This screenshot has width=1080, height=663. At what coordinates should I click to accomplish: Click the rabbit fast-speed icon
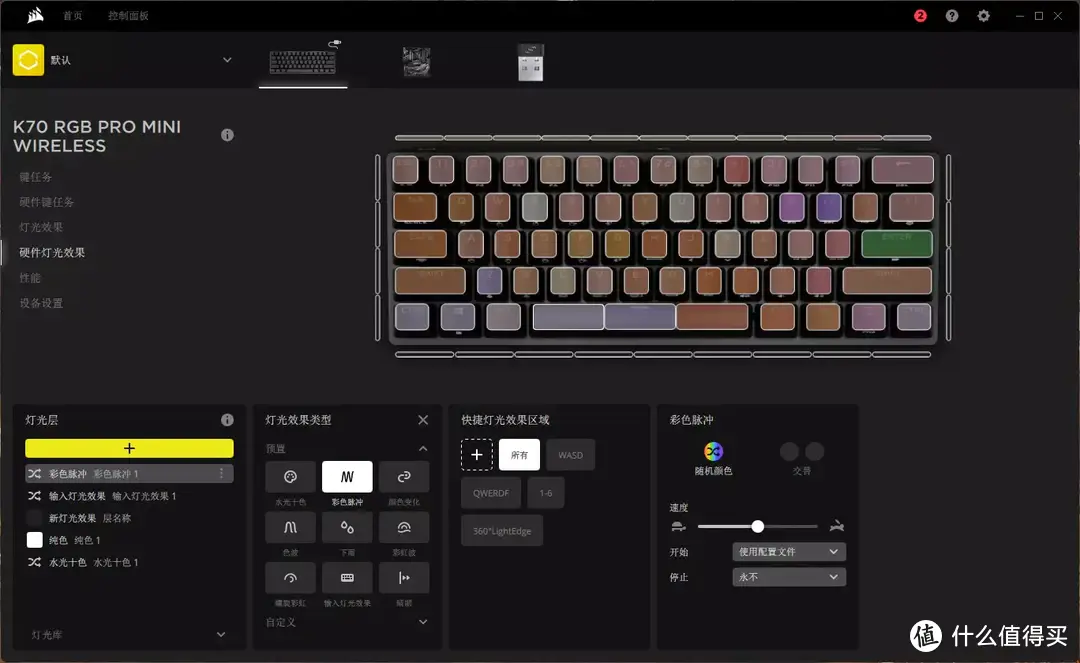[837, 527]
